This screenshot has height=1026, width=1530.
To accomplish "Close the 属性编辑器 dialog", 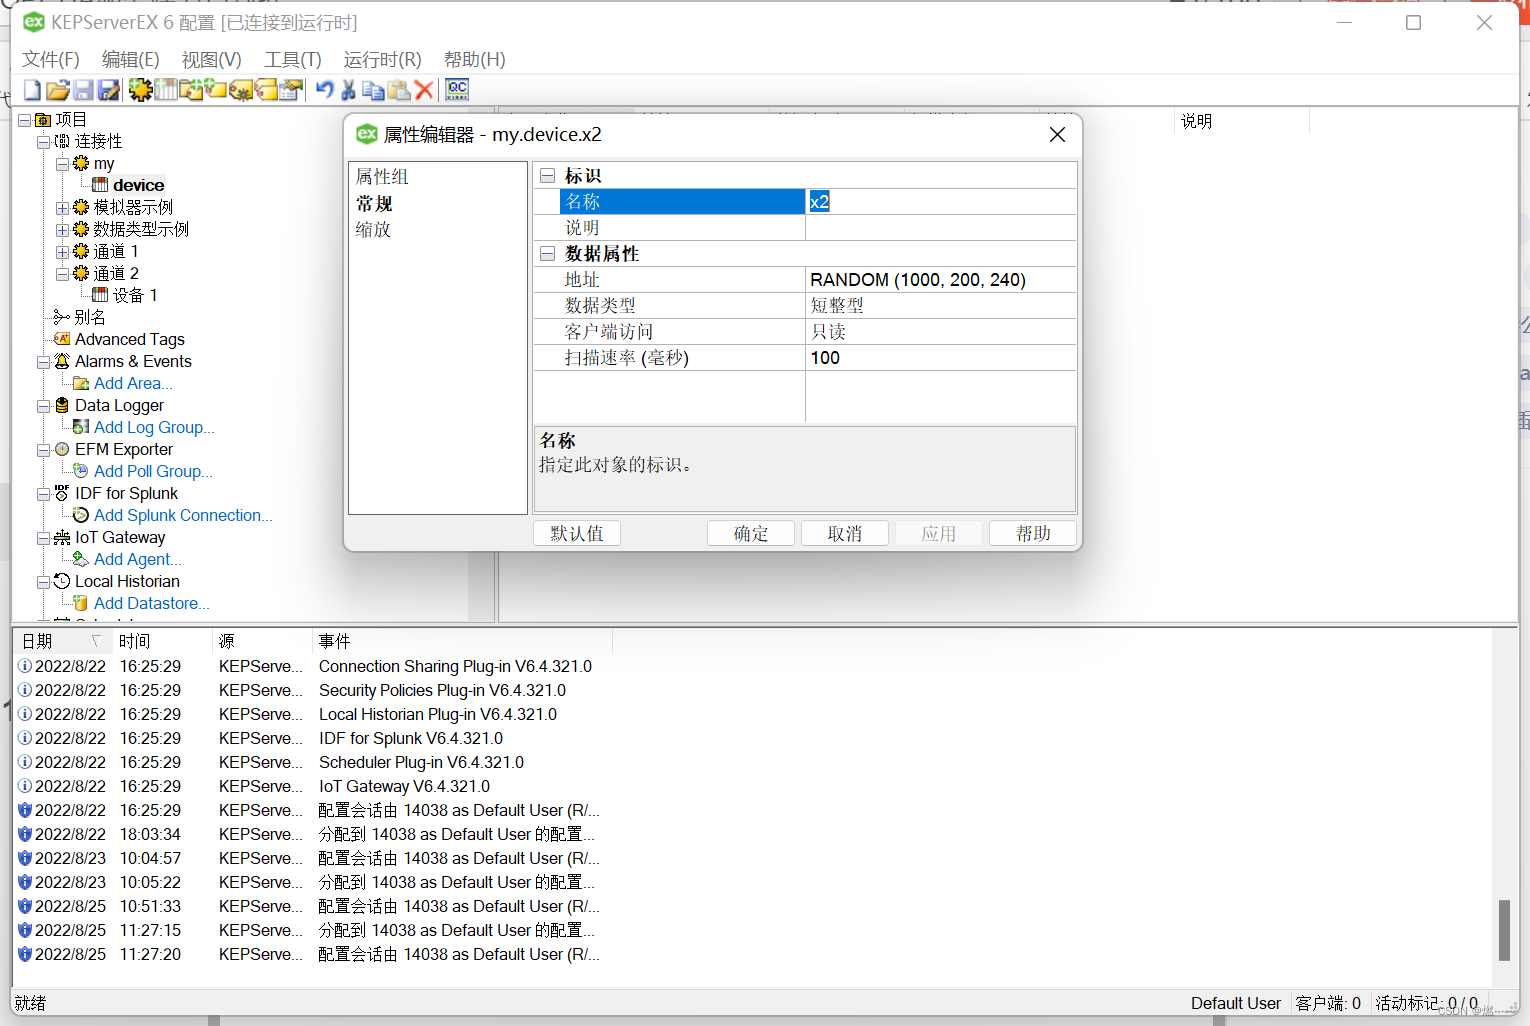I will coord(1057,135).
